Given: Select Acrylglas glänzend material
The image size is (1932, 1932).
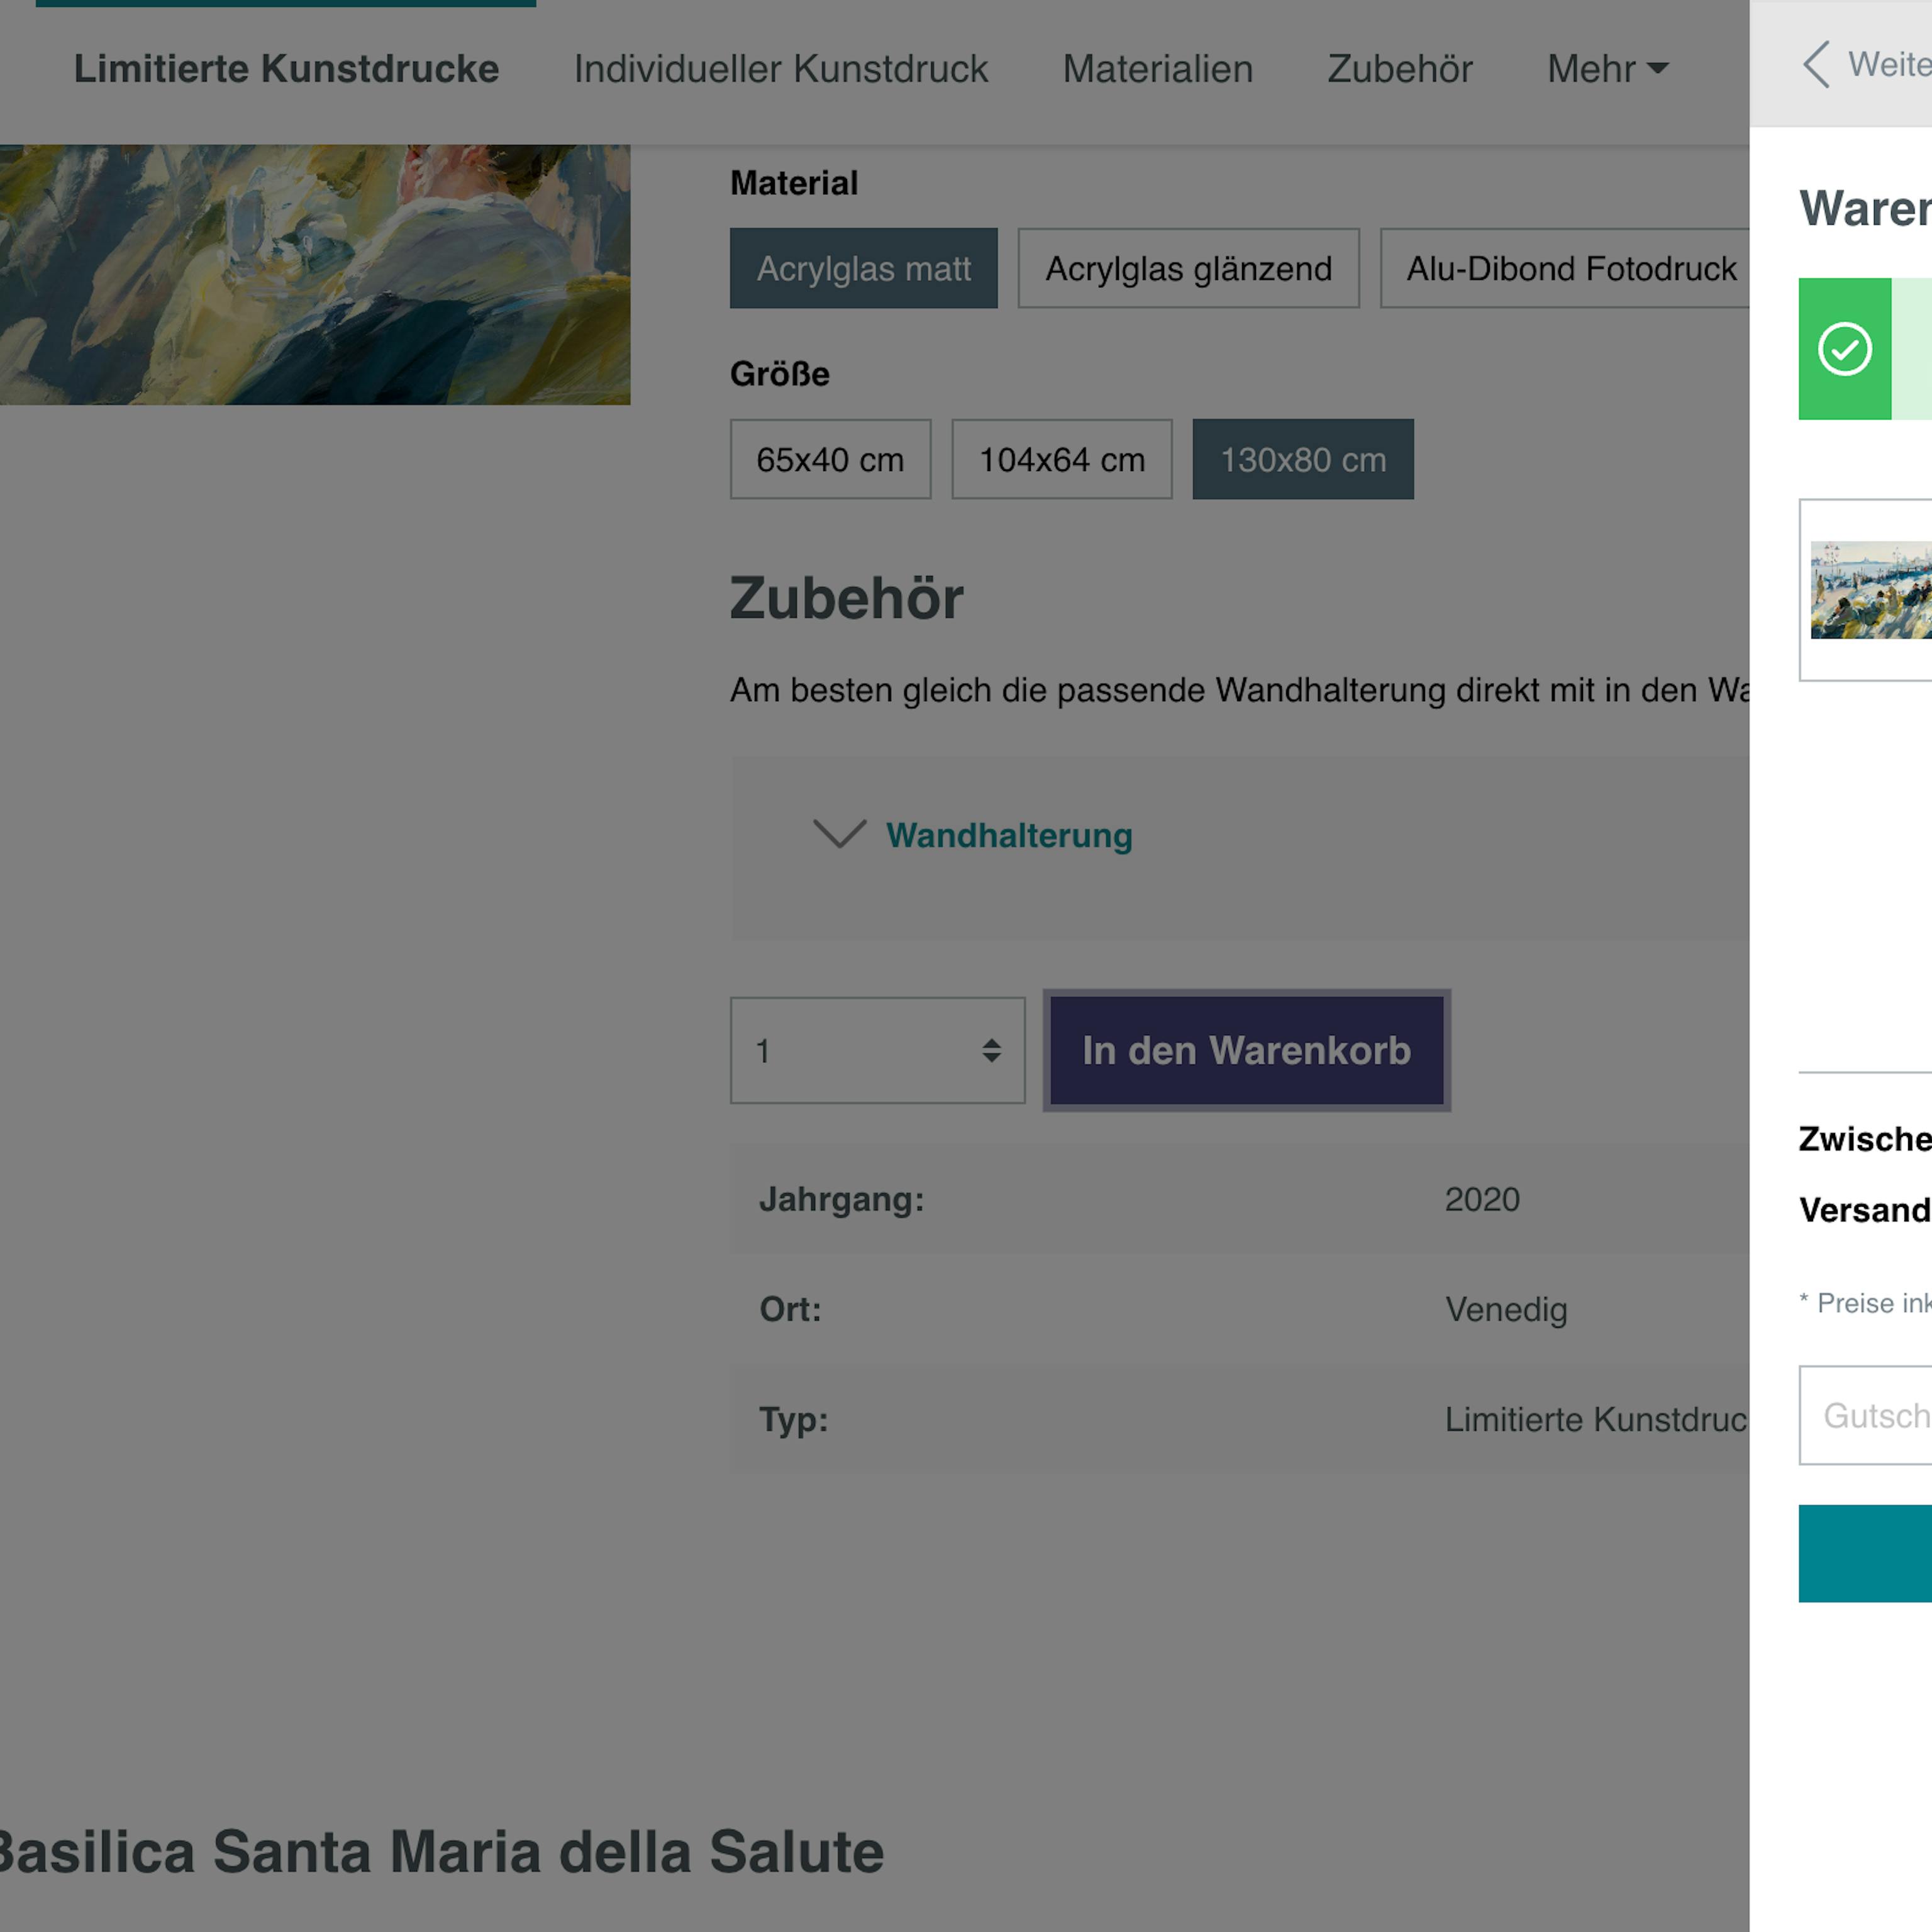Looking at the screenshot, I should [x=1188, y=268].
